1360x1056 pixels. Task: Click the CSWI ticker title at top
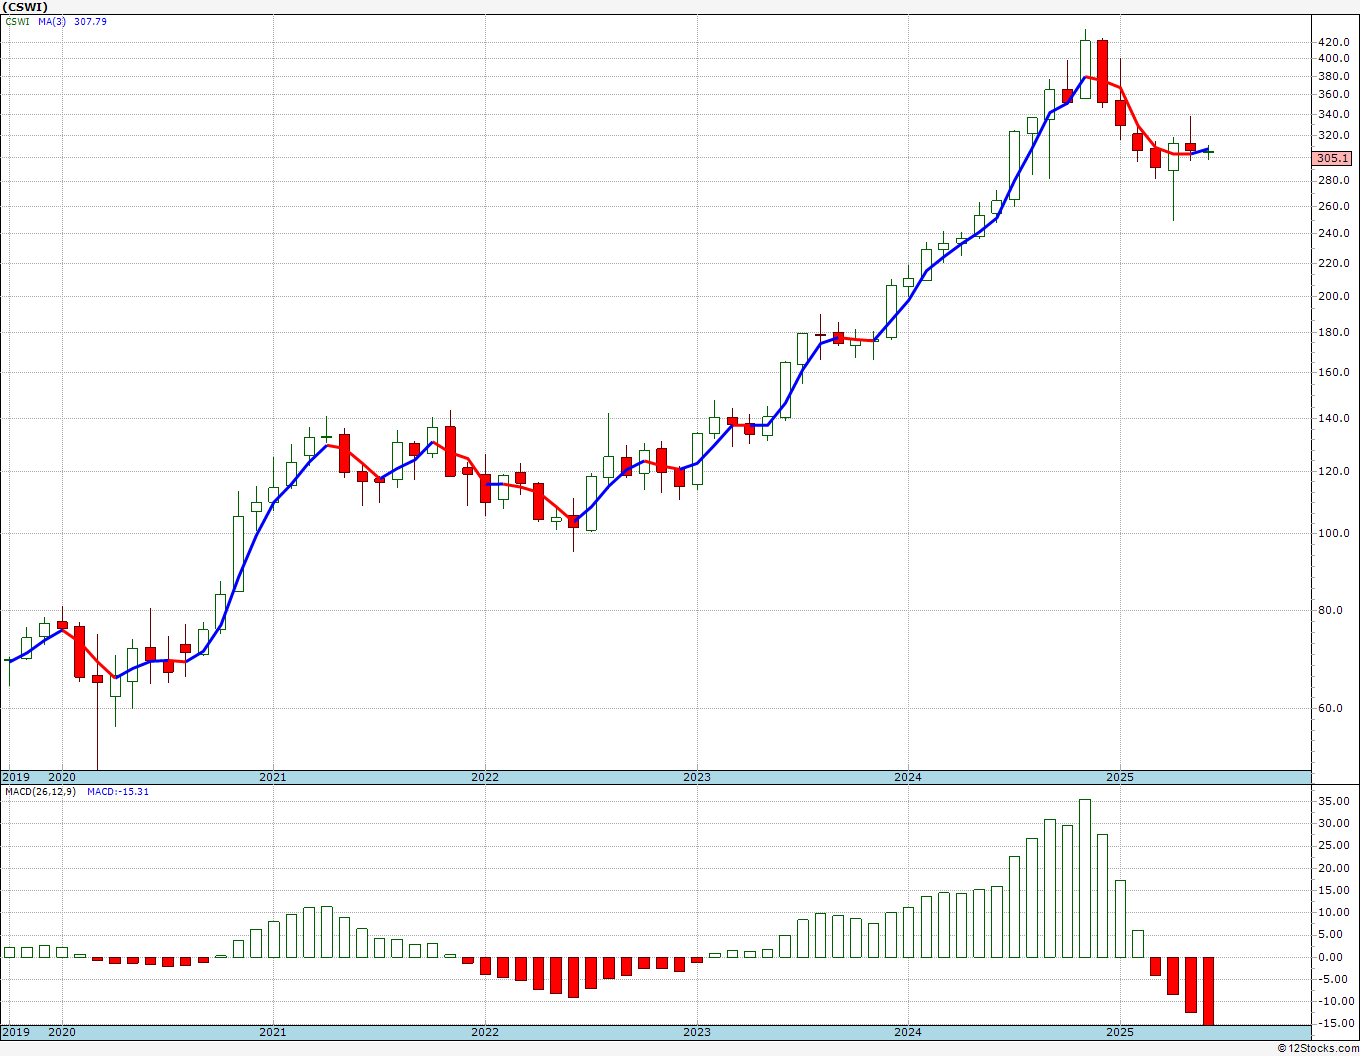tap(25, 7)
